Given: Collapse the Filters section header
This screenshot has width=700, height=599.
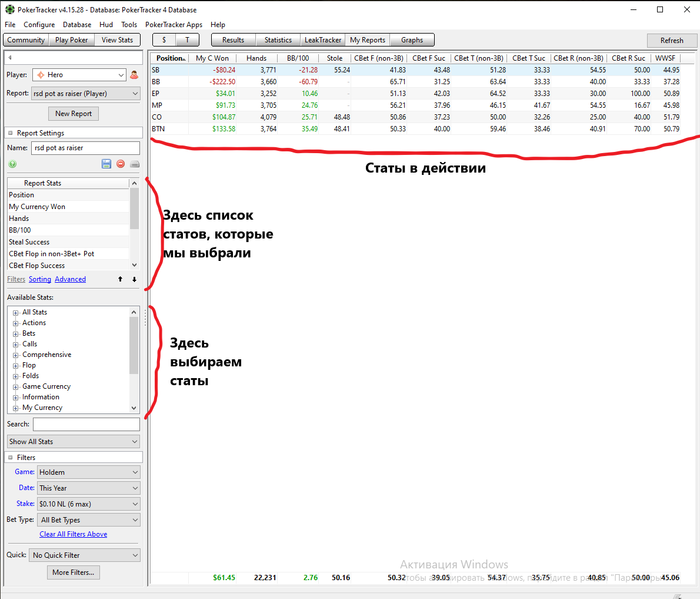Looking at the screenshot, I should (11, 458).
